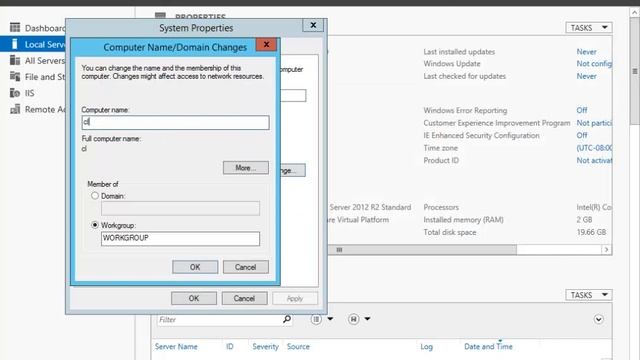Viewport: 640px width, 360px height.
Task: Sort by ID column header
Action: click(x=230, y=347)
